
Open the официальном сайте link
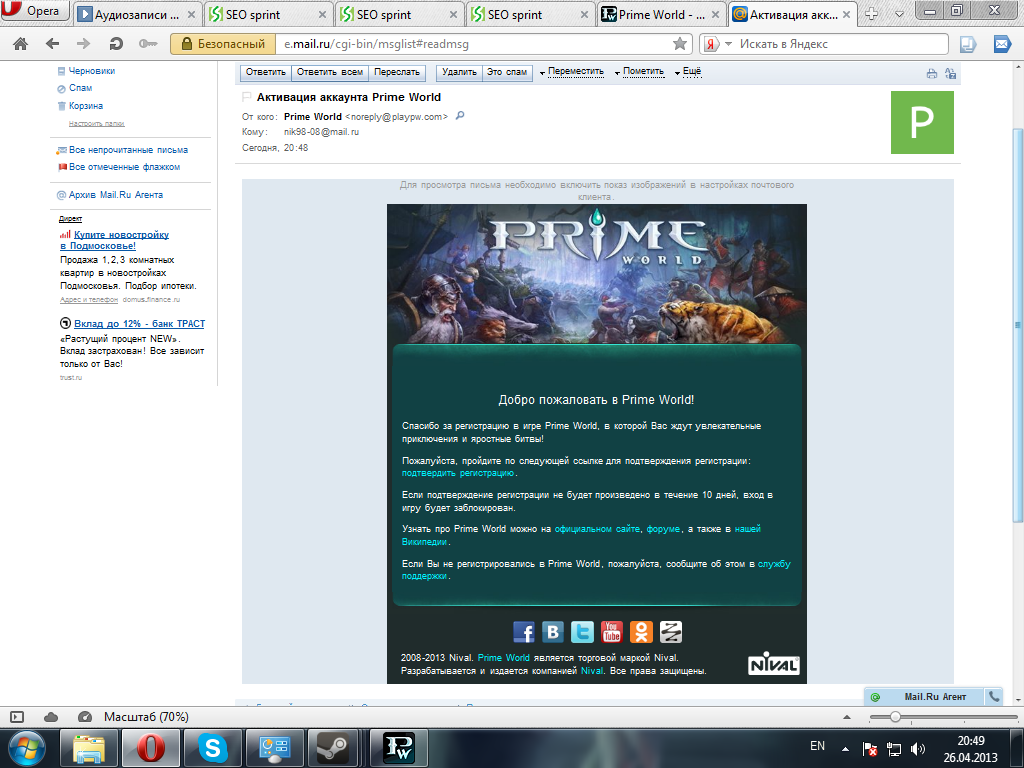point(597,529)
